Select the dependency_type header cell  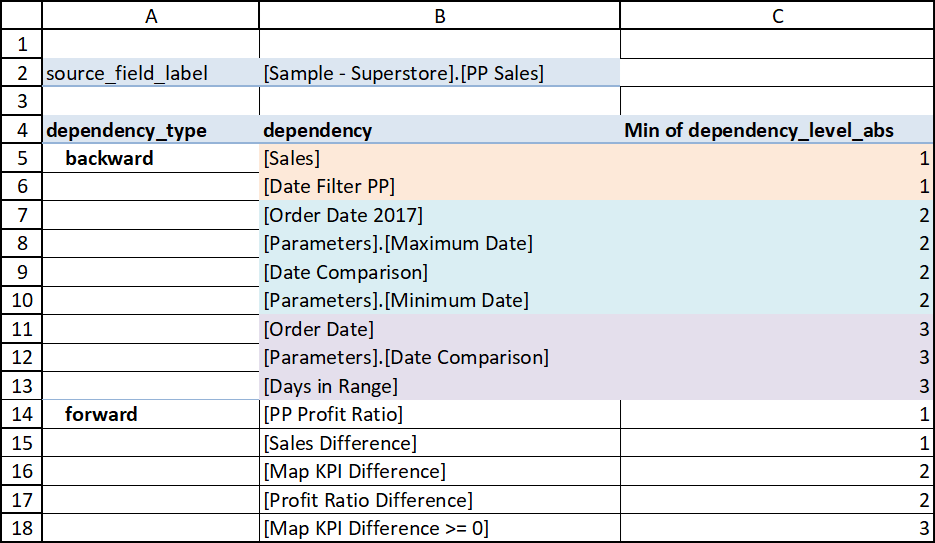151,130
